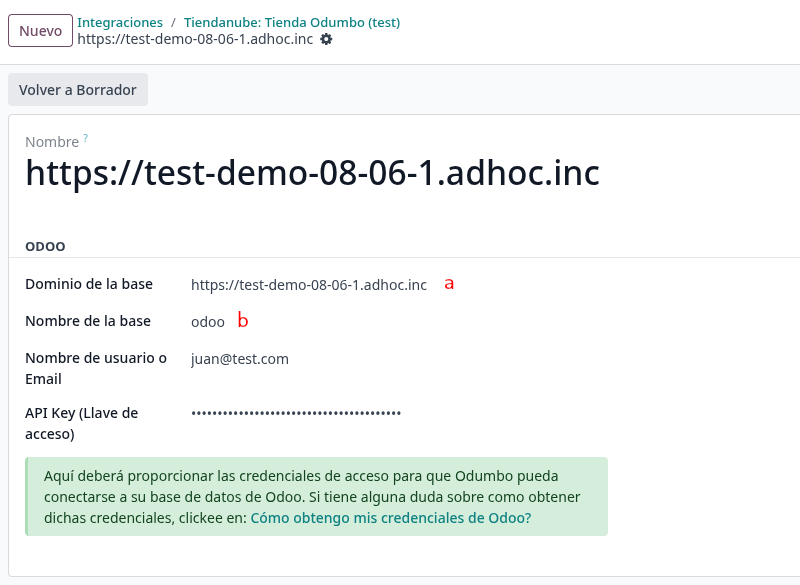Click the Nombre field label
800x585 pixels.
pyautogui.click(x=52, y=142)
